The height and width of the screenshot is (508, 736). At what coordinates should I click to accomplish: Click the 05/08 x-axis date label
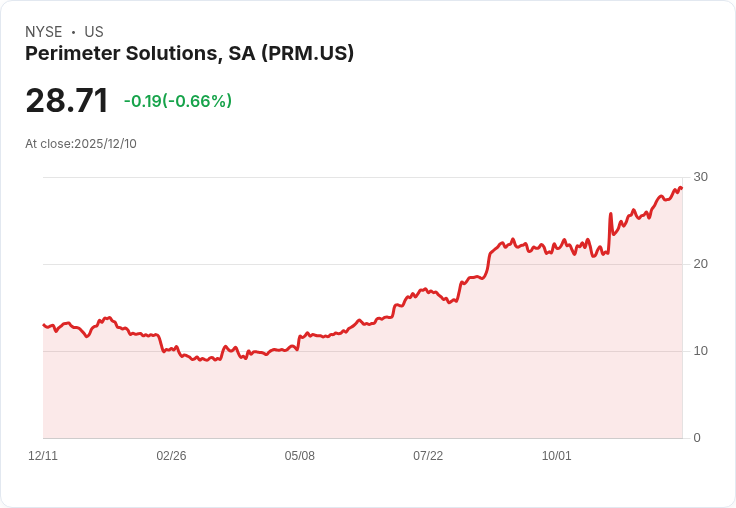[299, 456]
